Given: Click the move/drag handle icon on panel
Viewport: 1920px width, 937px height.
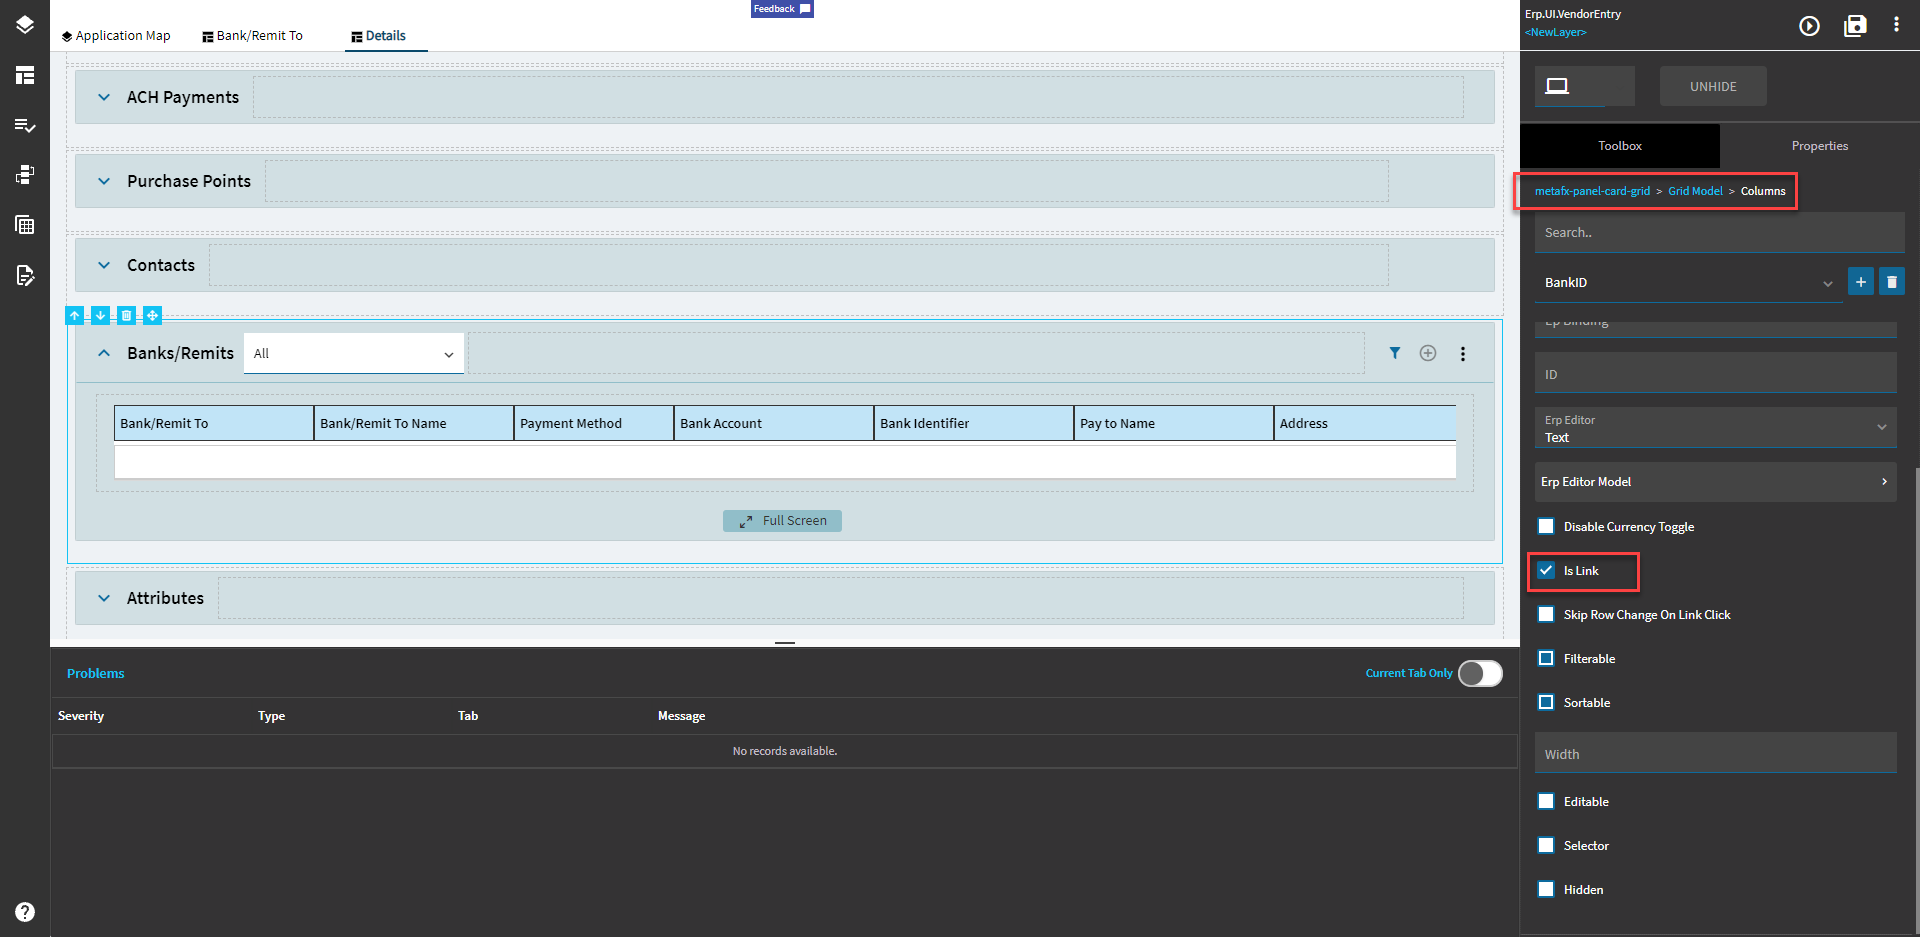Looking at the screenshot, I should 153,316.
